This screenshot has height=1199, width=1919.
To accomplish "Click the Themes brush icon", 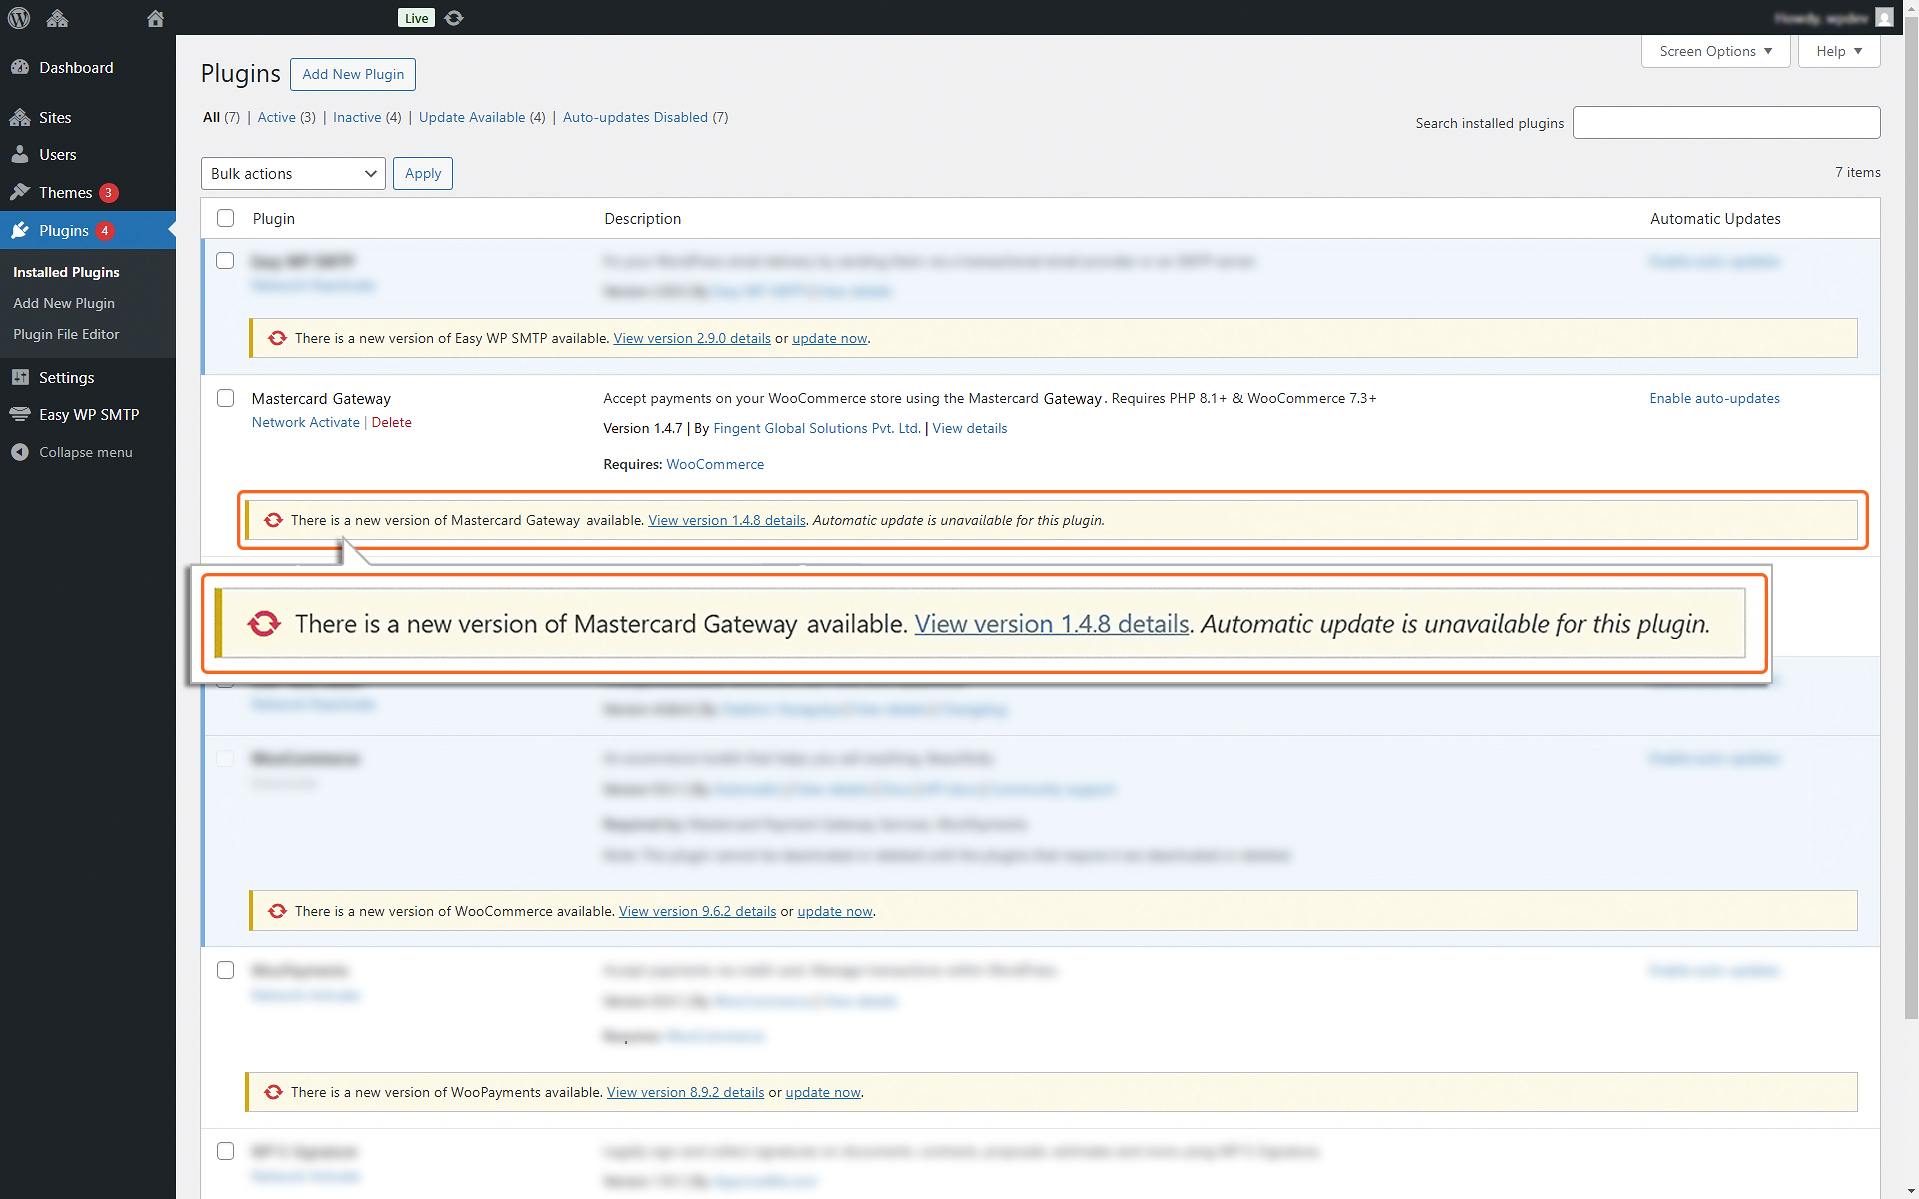I will click(20, 192).
